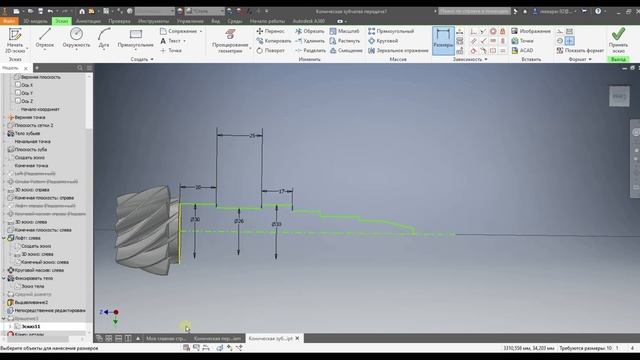Viewport: 640px width, 360px height.
Task: Click Показать формат in Format panel
Action: [x=580, y=51]
